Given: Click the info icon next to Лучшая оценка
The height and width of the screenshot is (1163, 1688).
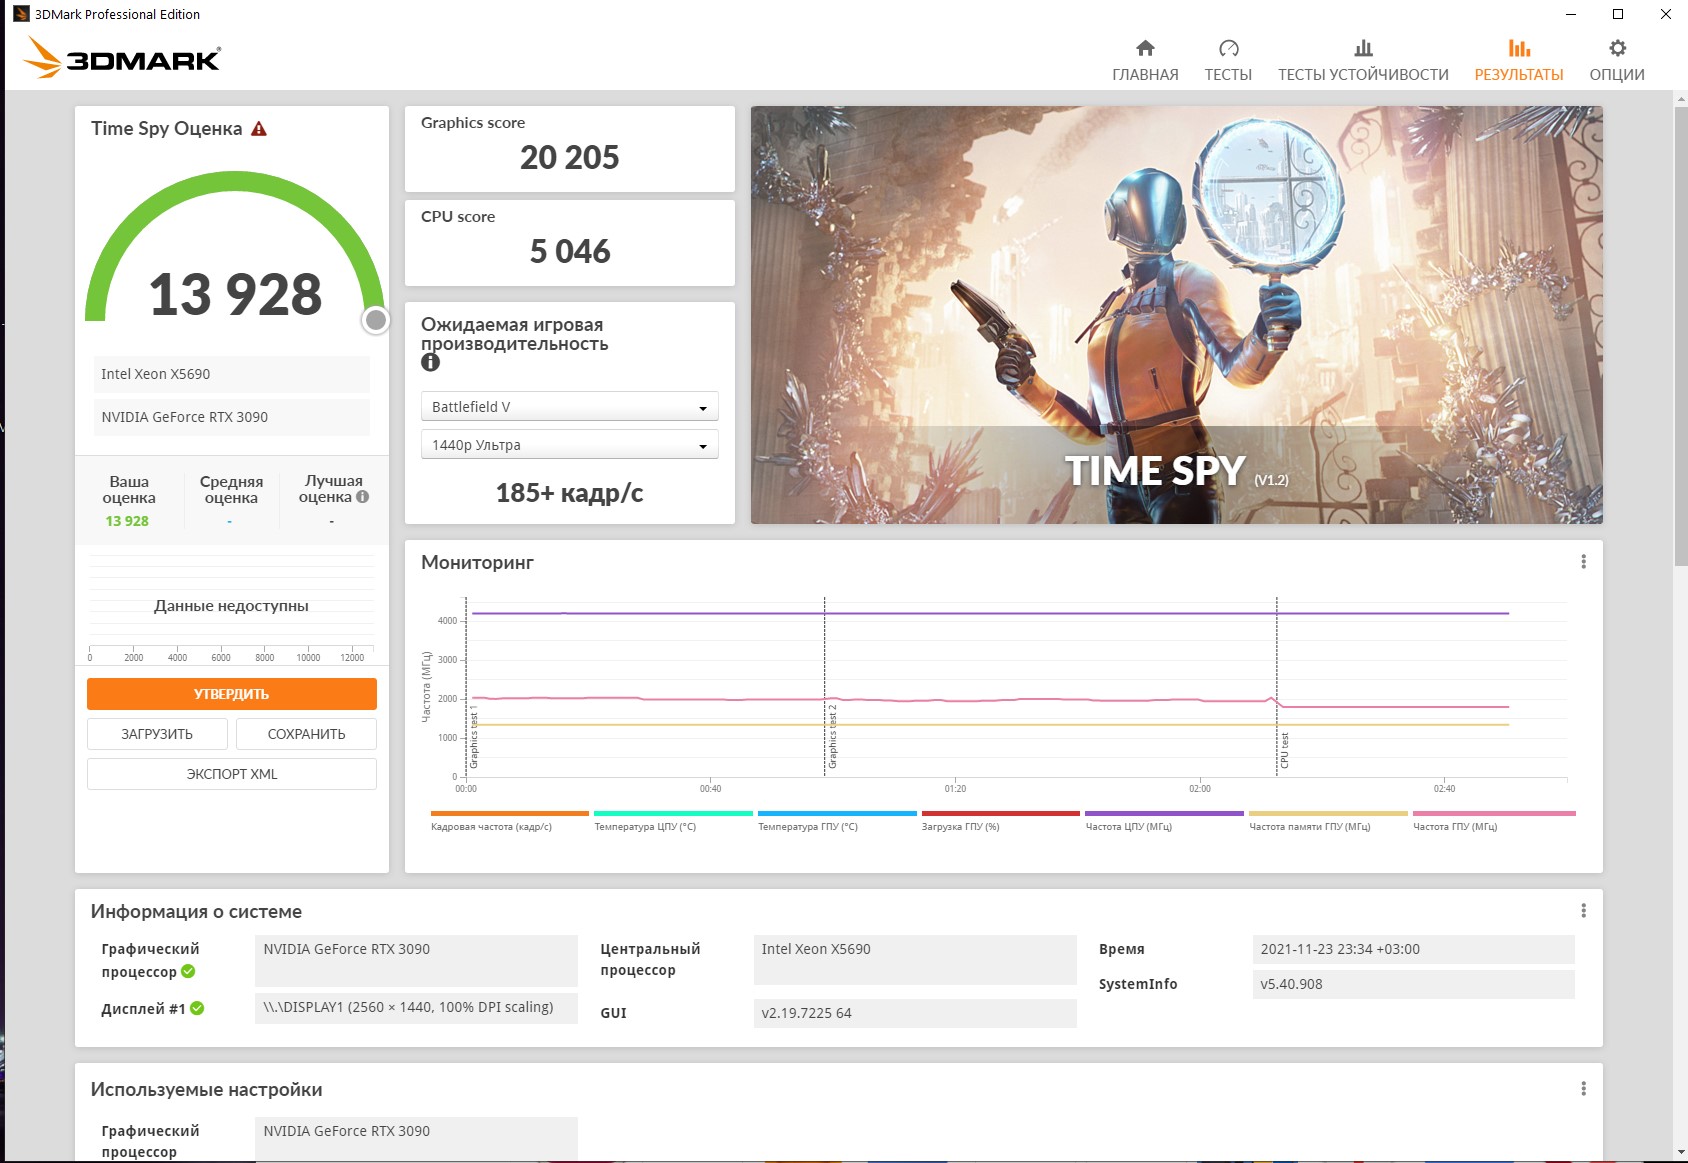Looking at the screenshot, I should pyautogui.click(x=363, y=497).
